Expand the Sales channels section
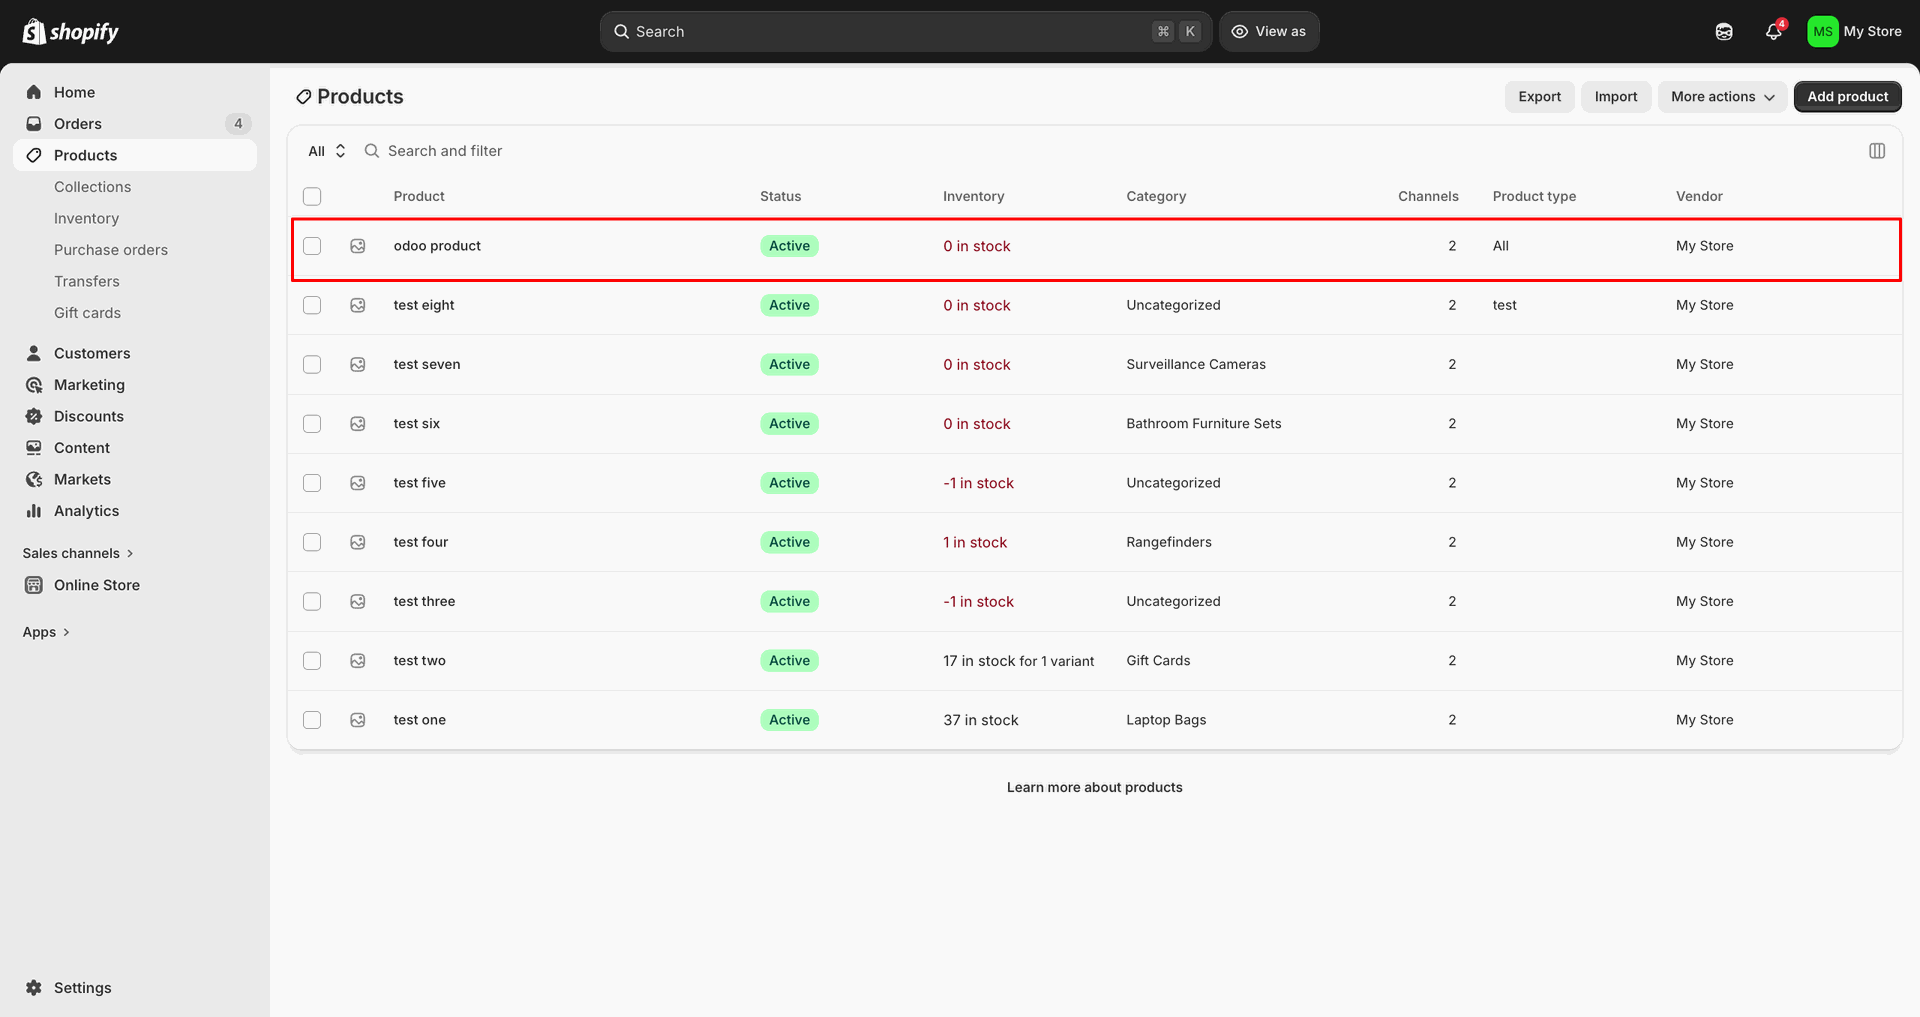 (78, 553)
